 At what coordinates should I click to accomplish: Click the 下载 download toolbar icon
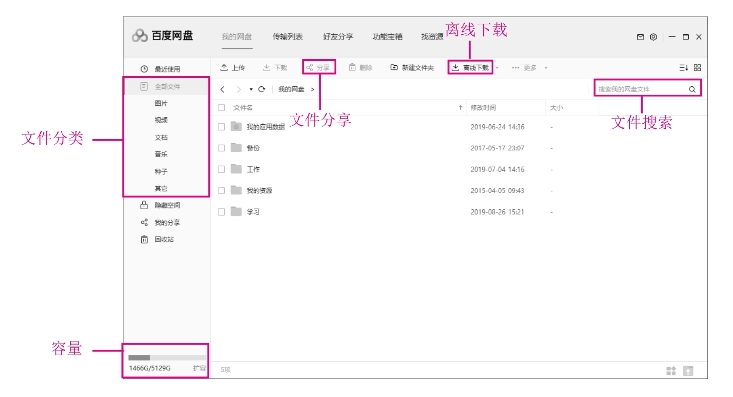point(266,68)
